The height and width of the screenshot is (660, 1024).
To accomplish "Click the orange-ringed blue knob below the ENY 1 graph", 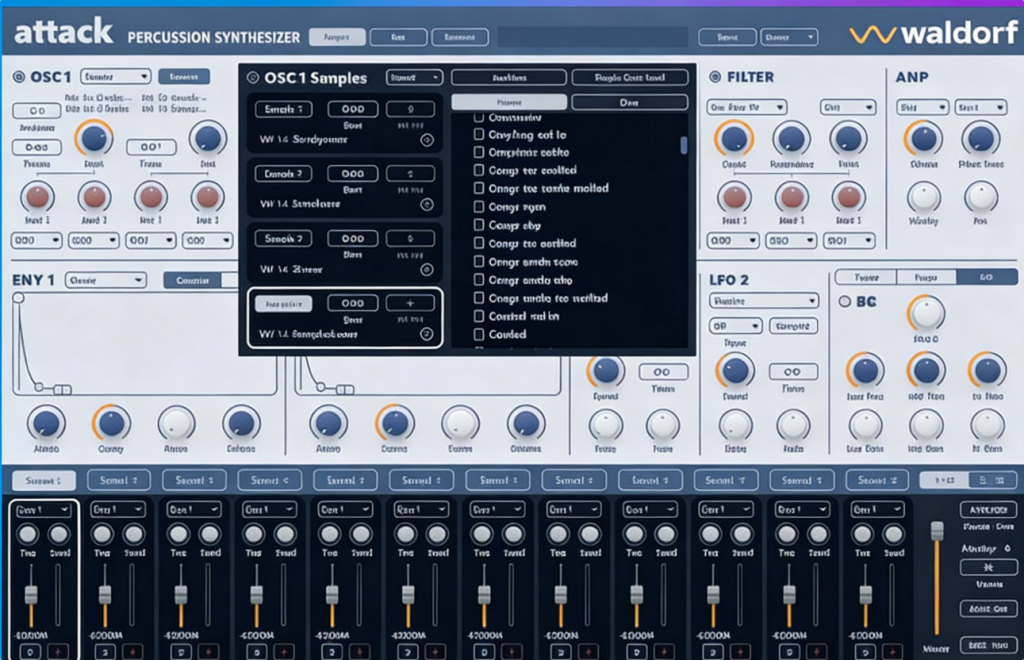I will coord(111,424).
